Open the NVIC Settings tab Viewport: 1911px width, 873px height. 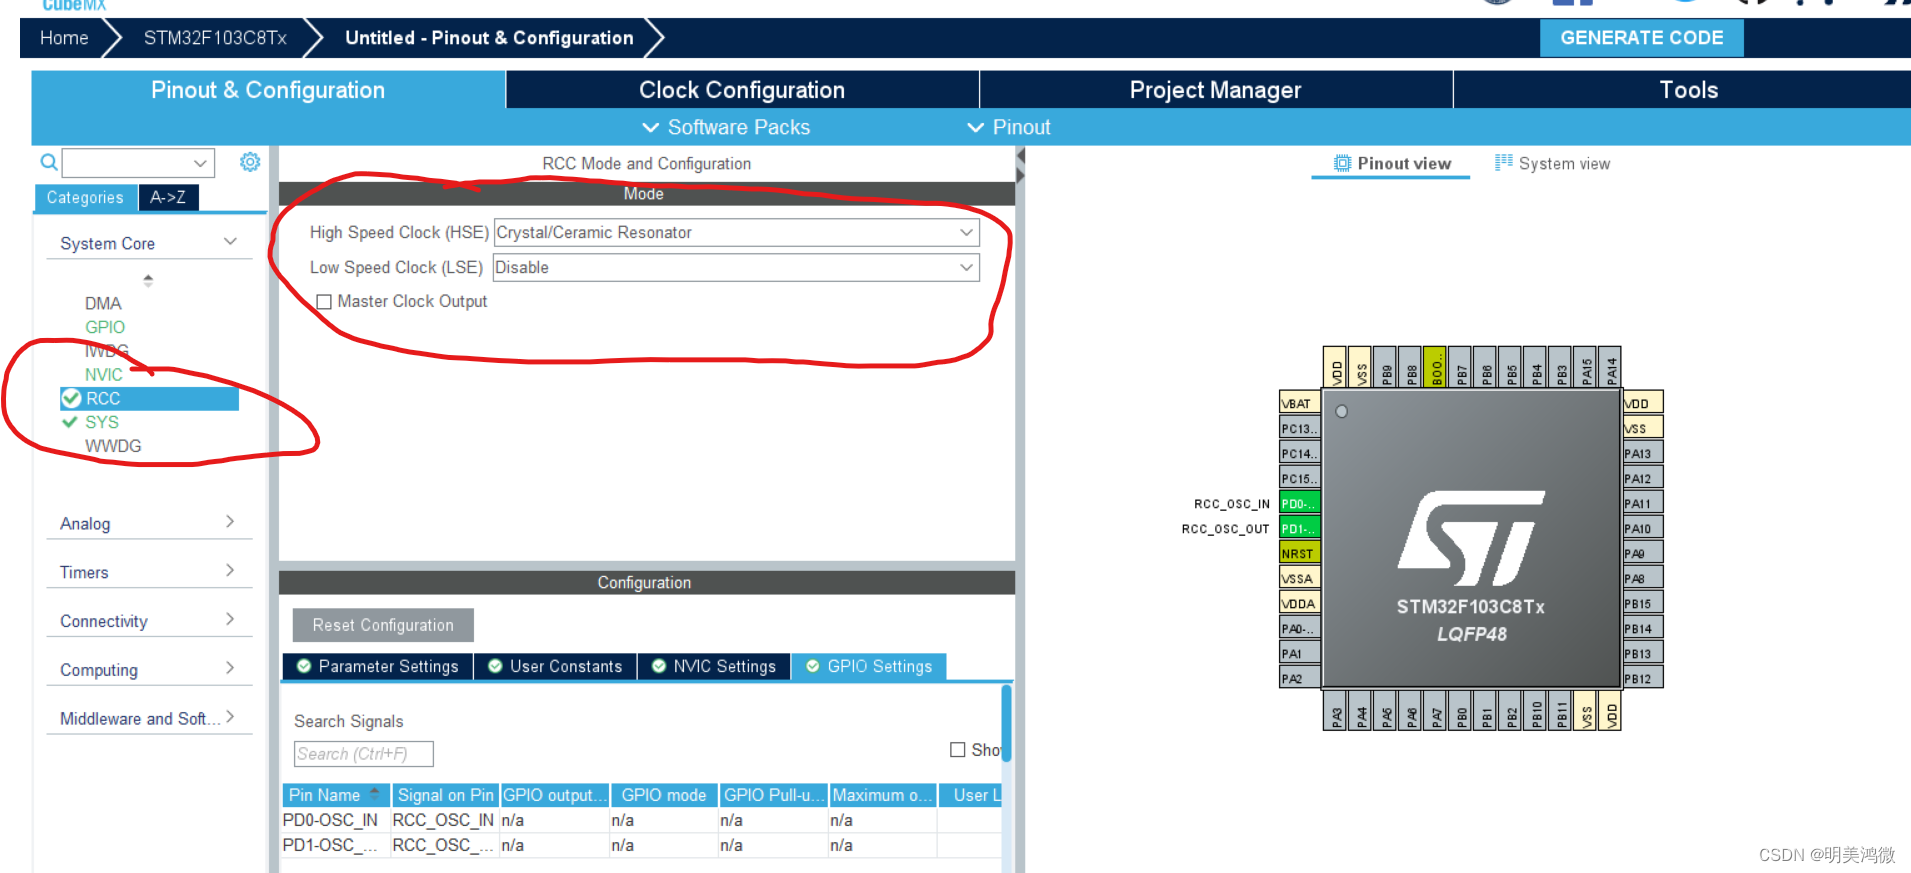click(x=714, y=666)
